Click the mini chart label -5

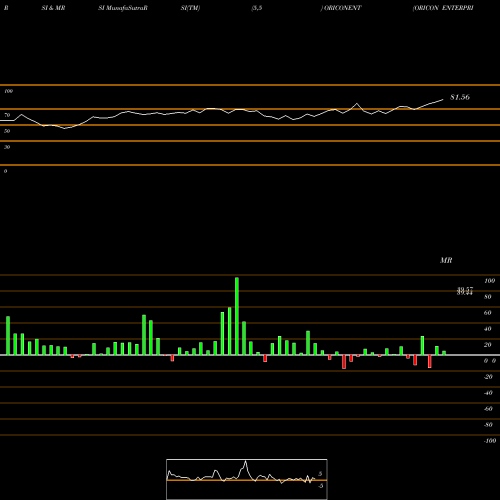[x=320, y=486]
